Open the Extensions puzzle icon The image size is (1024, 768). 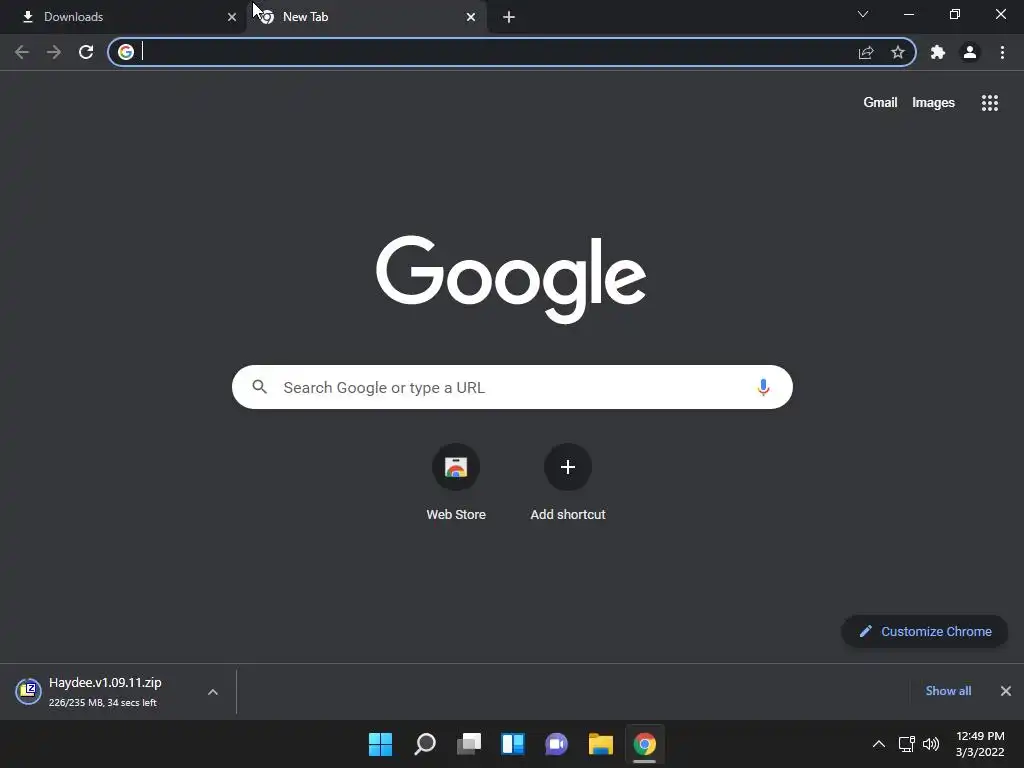938,52
